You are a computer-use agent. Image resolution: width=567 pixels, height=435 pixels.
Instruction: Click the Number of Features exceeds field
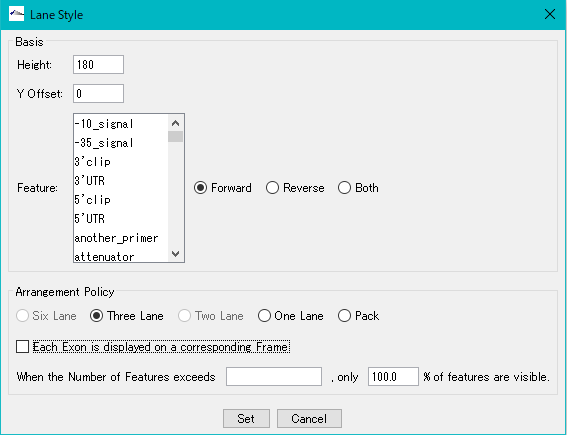click(x=274, y=376)
